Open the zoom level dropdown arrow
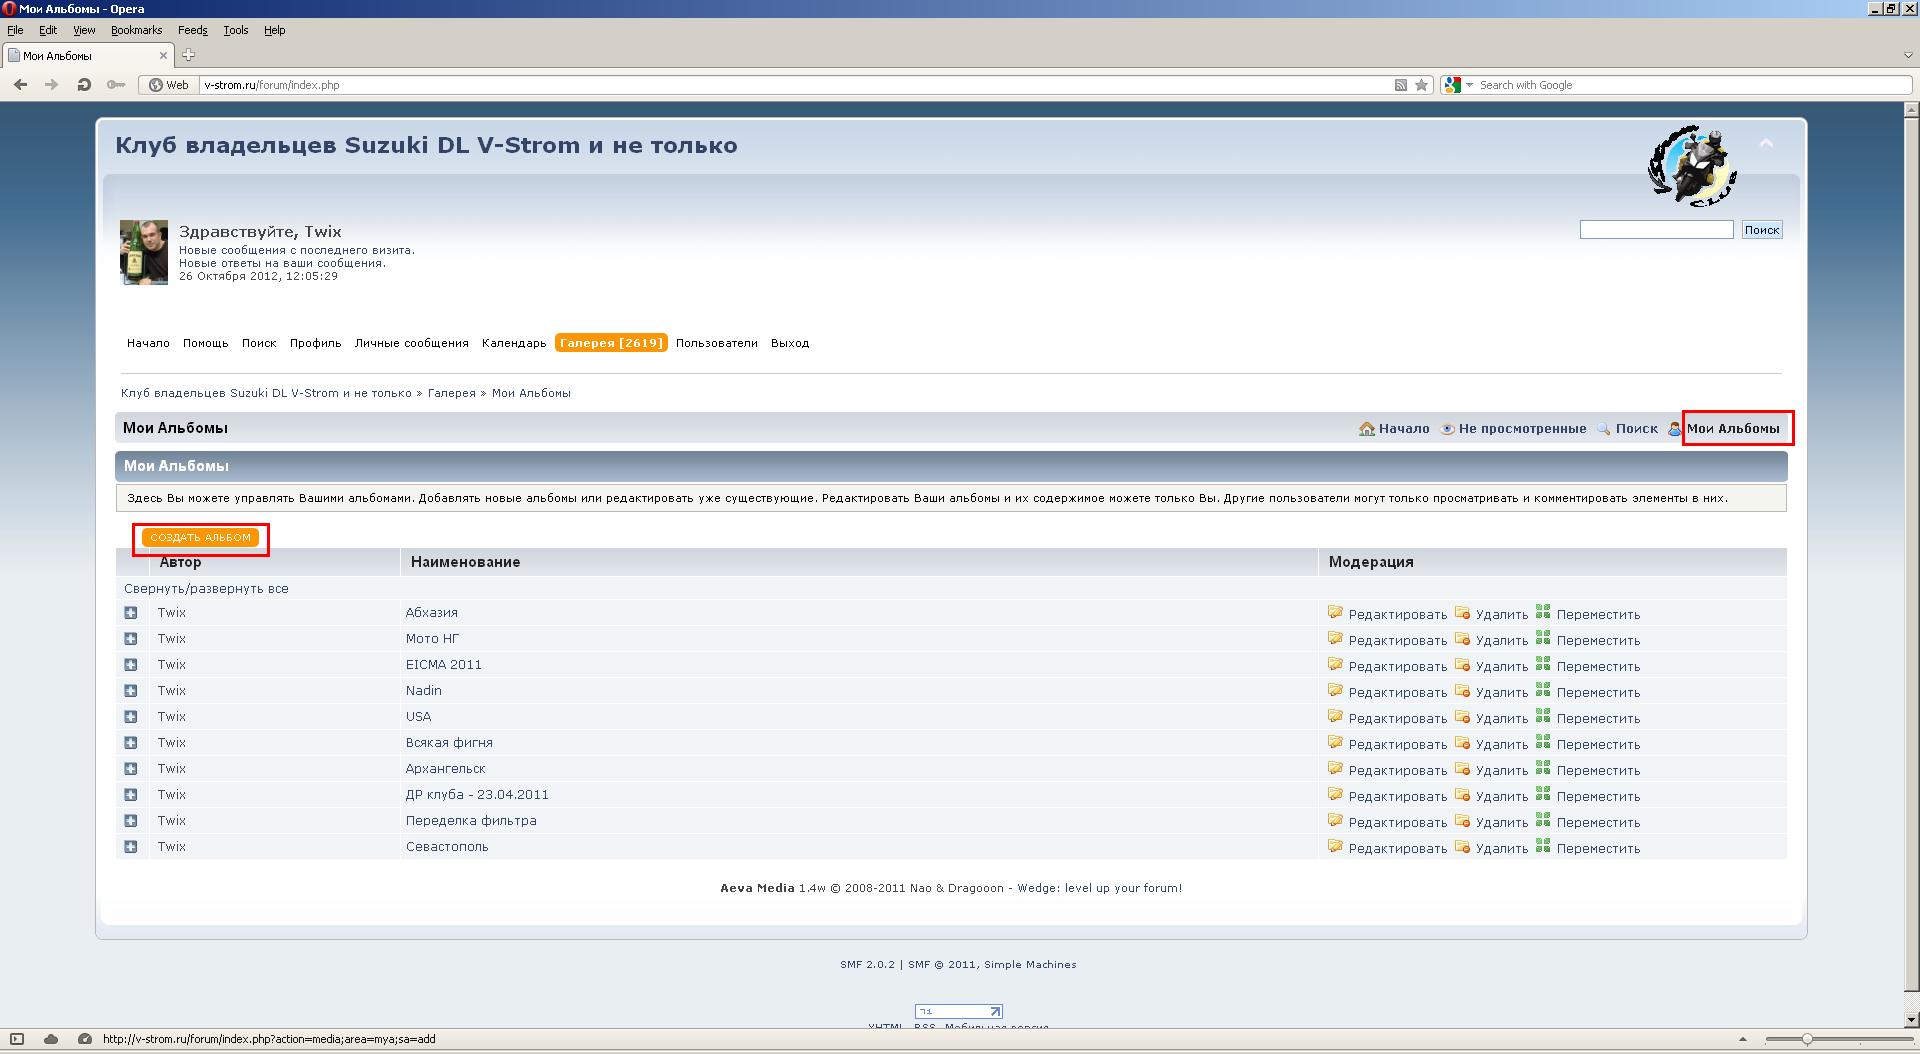Image resolution: width=1920 pixels, height=1054 pixels. 1743,1039
